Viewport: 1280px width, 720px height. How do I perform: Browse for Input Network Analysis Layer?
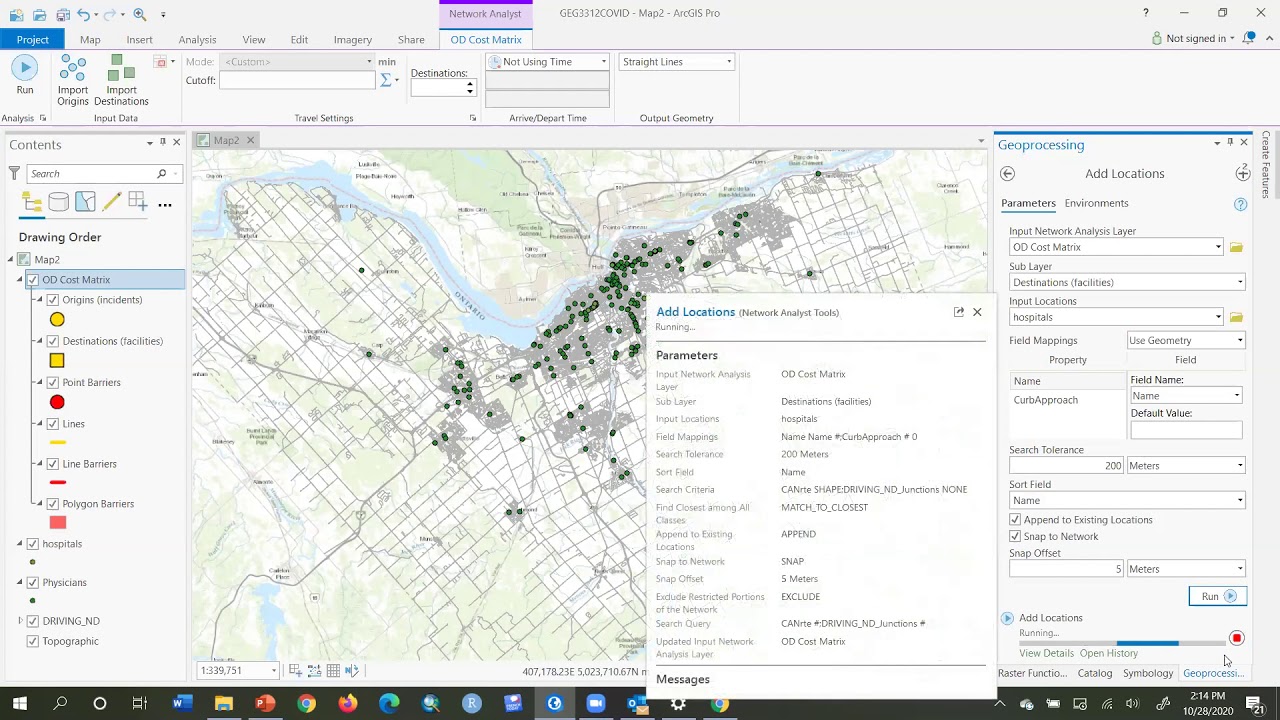(x=1236, y=247)
